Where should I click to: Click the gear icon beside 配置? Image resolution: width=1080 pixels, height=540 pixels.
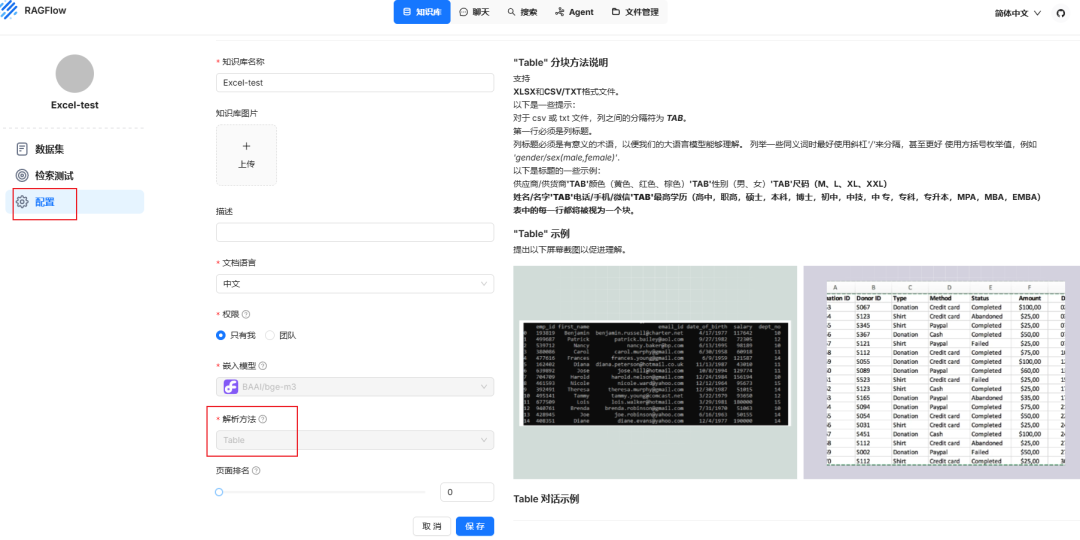[x=22, y=202]
